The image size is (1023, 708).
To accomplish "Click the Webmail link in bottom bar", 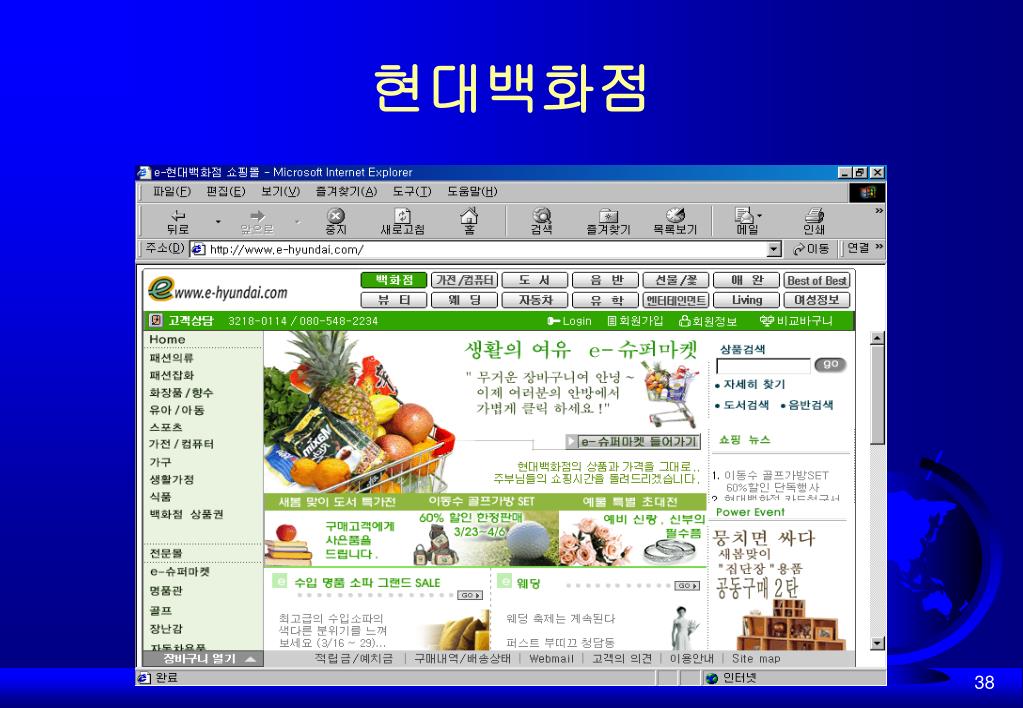I will (551, 659).
